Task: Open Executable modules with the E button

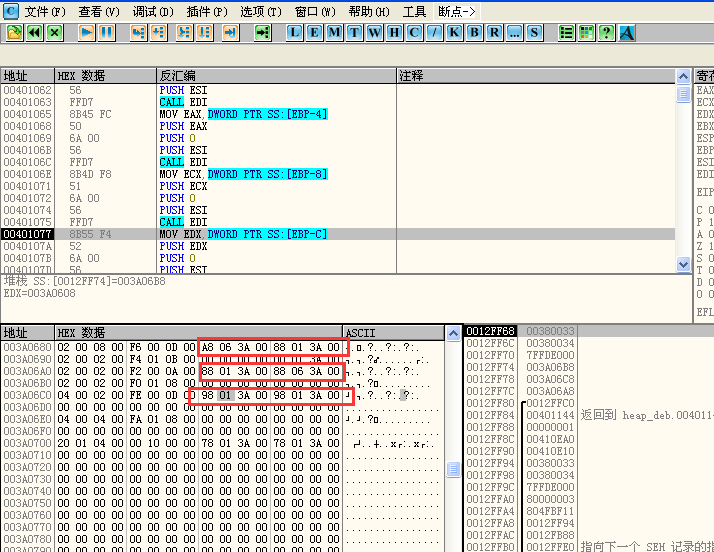Action: pyautogui.click(x=314, y=32)
